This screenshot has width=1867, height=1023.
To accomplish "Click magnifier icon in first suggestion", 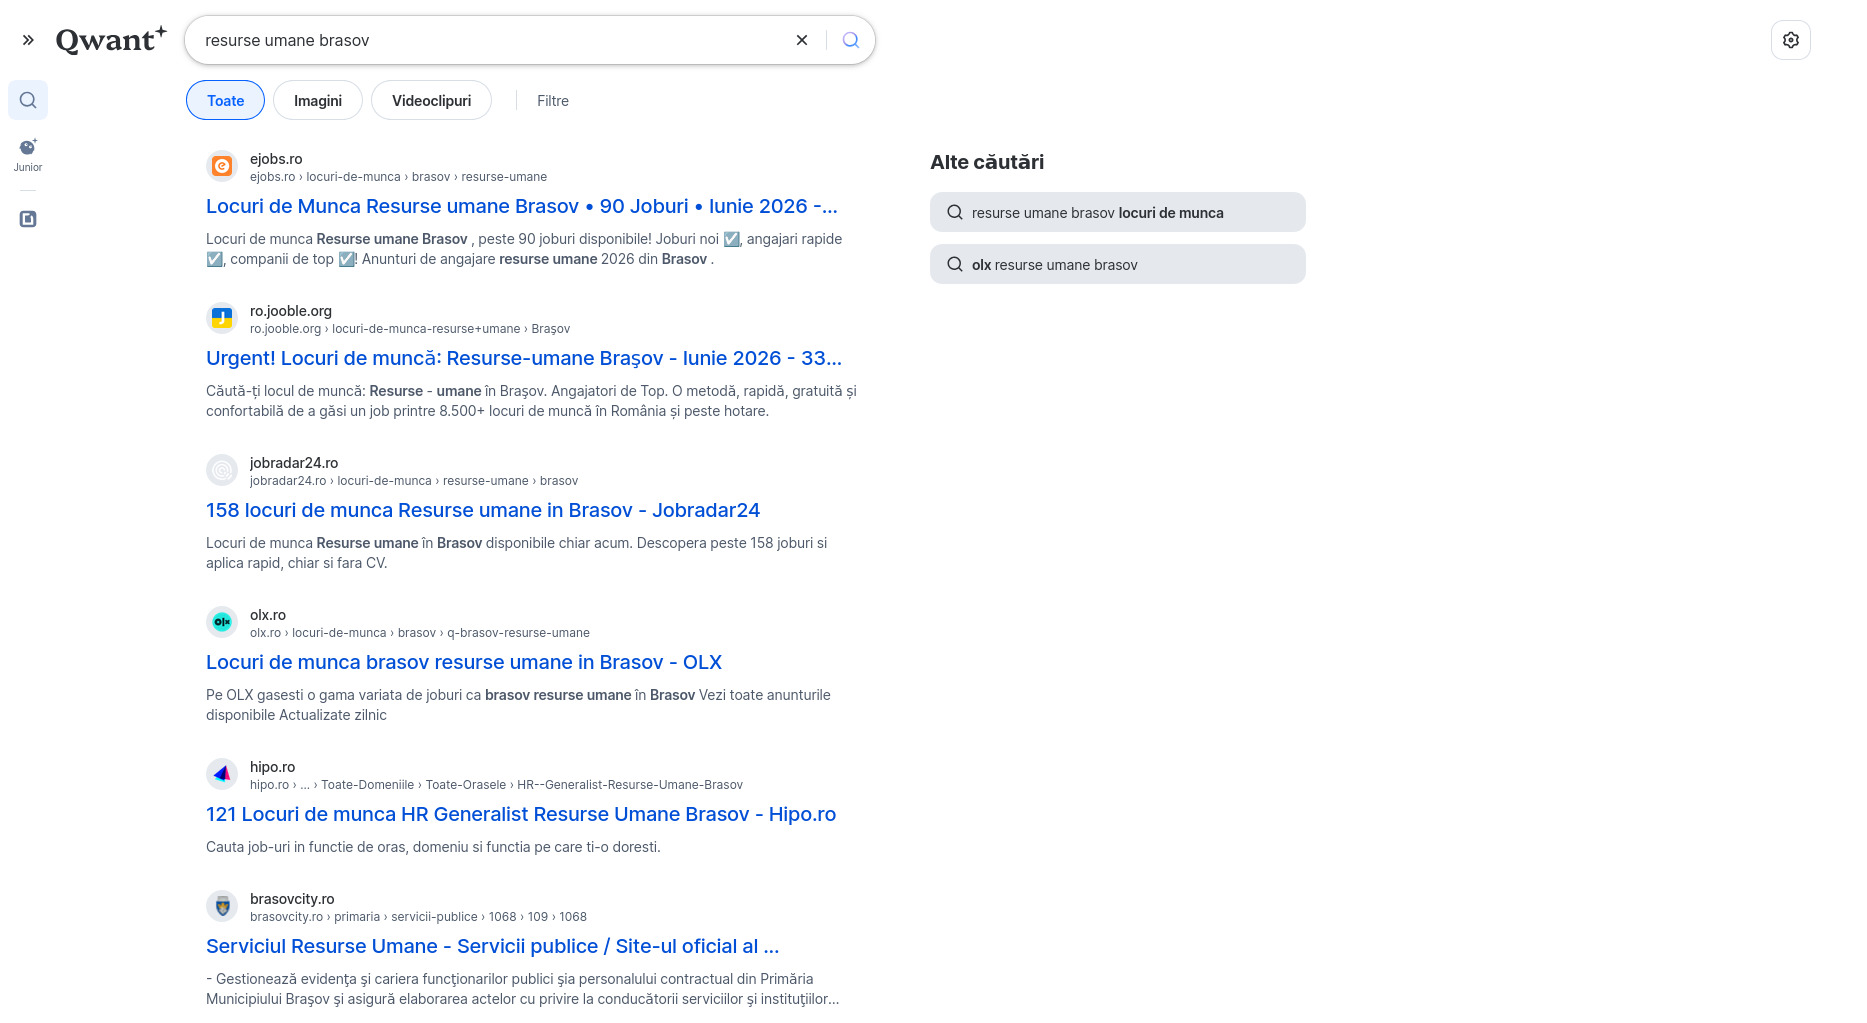I will 955,212.
